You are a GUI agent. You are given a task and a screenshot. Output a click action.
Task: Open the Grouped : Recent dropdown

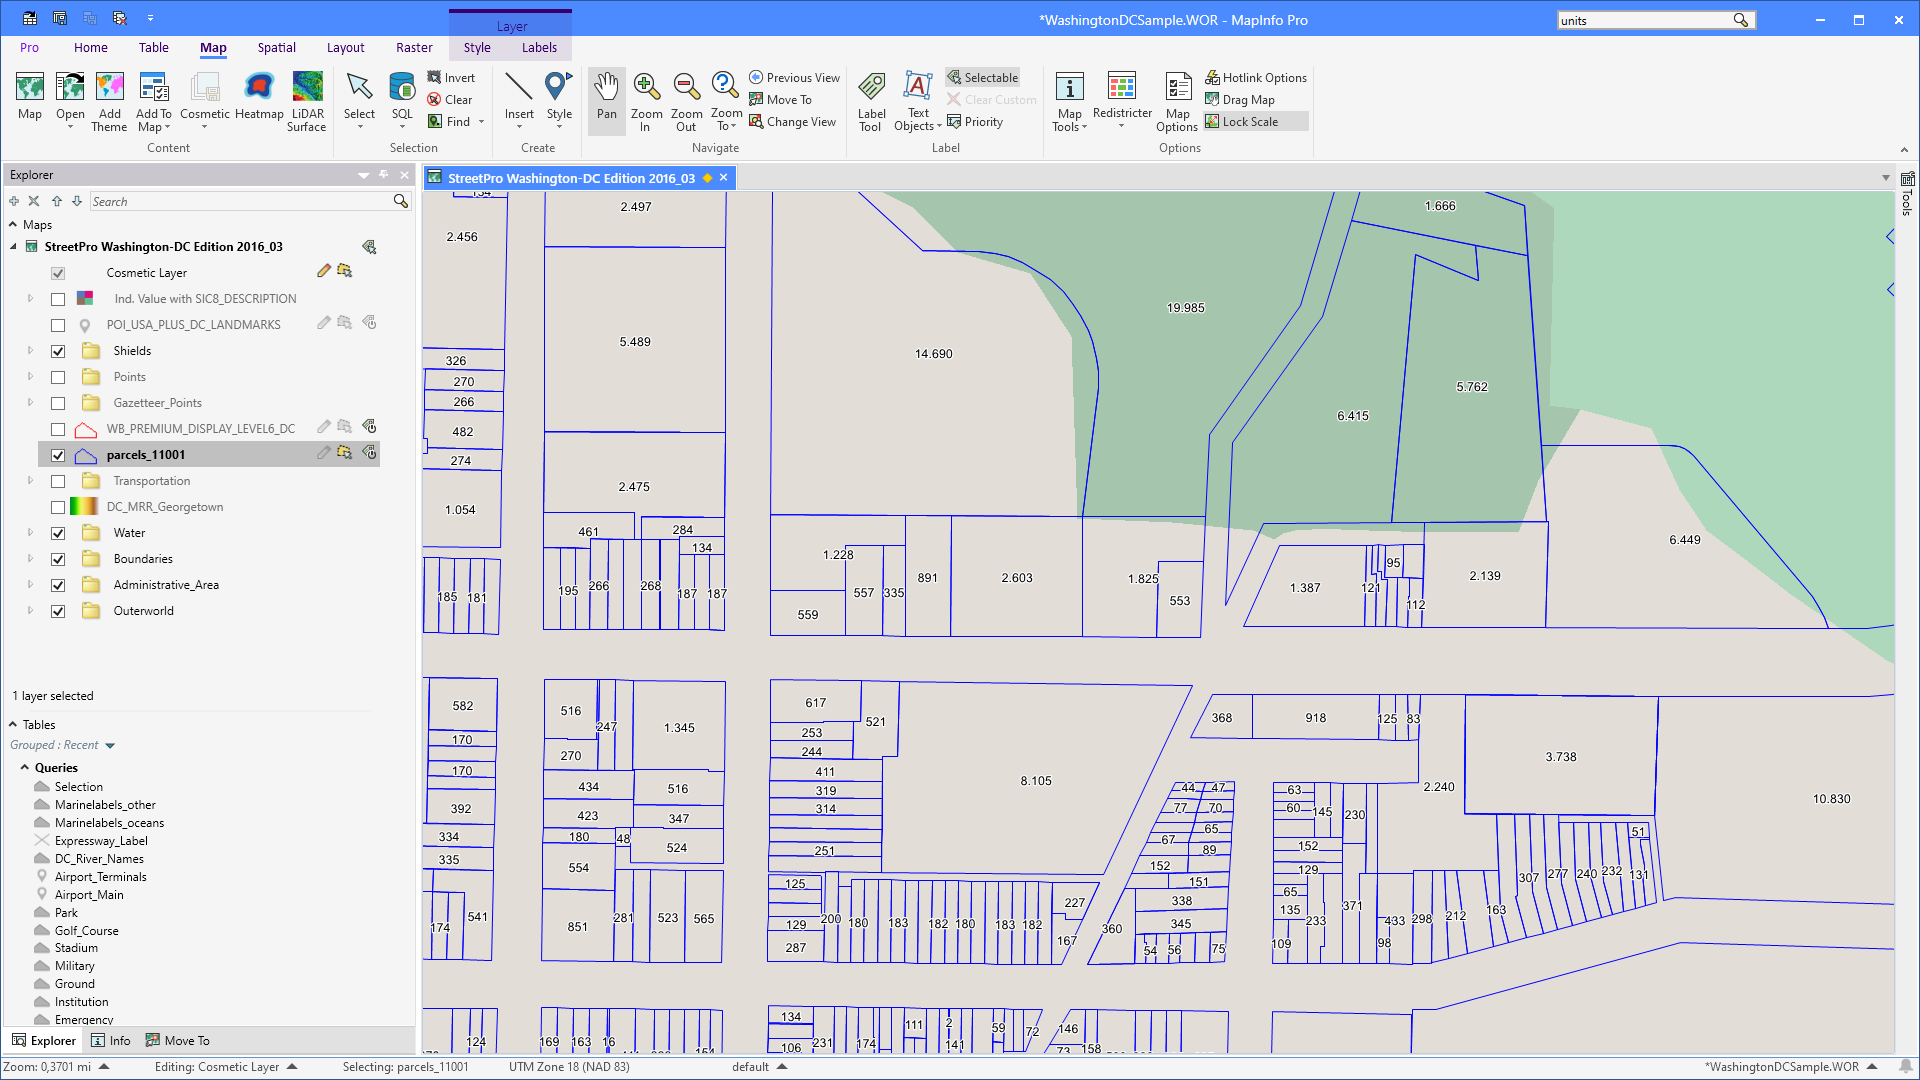tap(110, 745)
